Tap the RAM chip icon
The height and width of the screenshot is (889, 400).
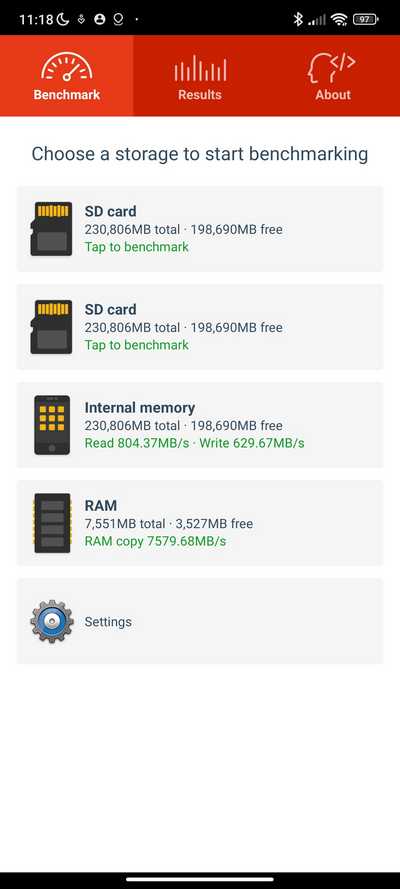click(52, 523)
